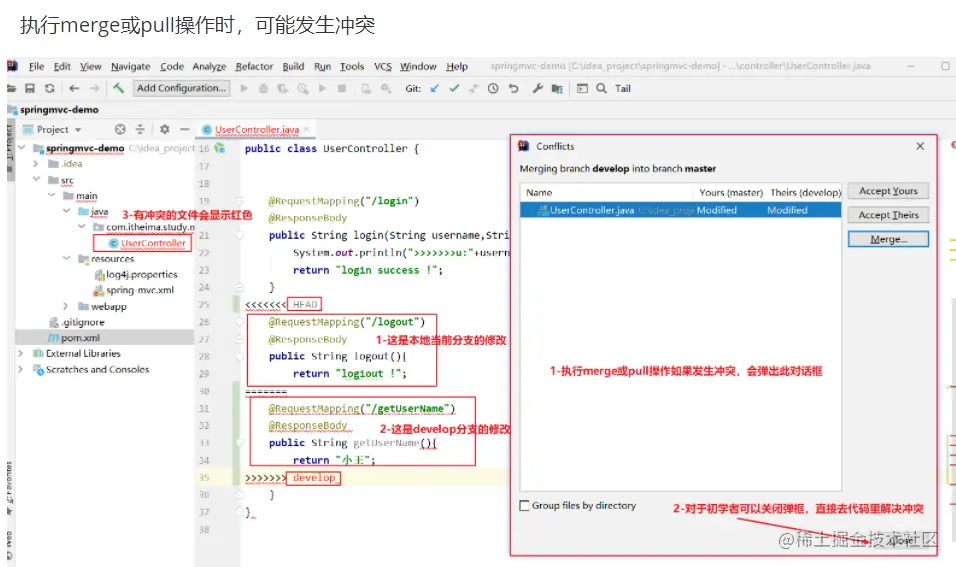The image size is (956, 567).
Task: Click the Theirs (develop) column header
Action: coord(805,192)
